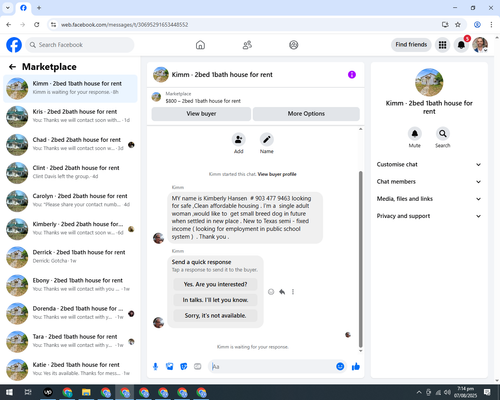
Task: Expand the Customise chat section
Action: [x=429, y=164]
